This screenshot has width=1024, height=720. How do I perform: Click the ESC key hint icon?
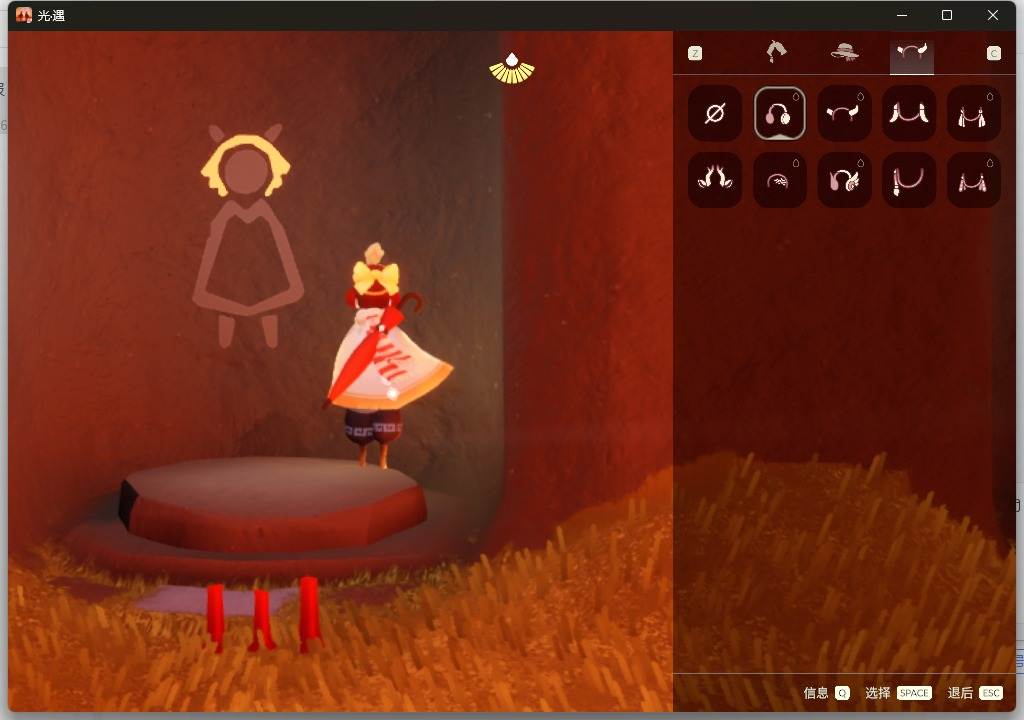click(991, 693)
